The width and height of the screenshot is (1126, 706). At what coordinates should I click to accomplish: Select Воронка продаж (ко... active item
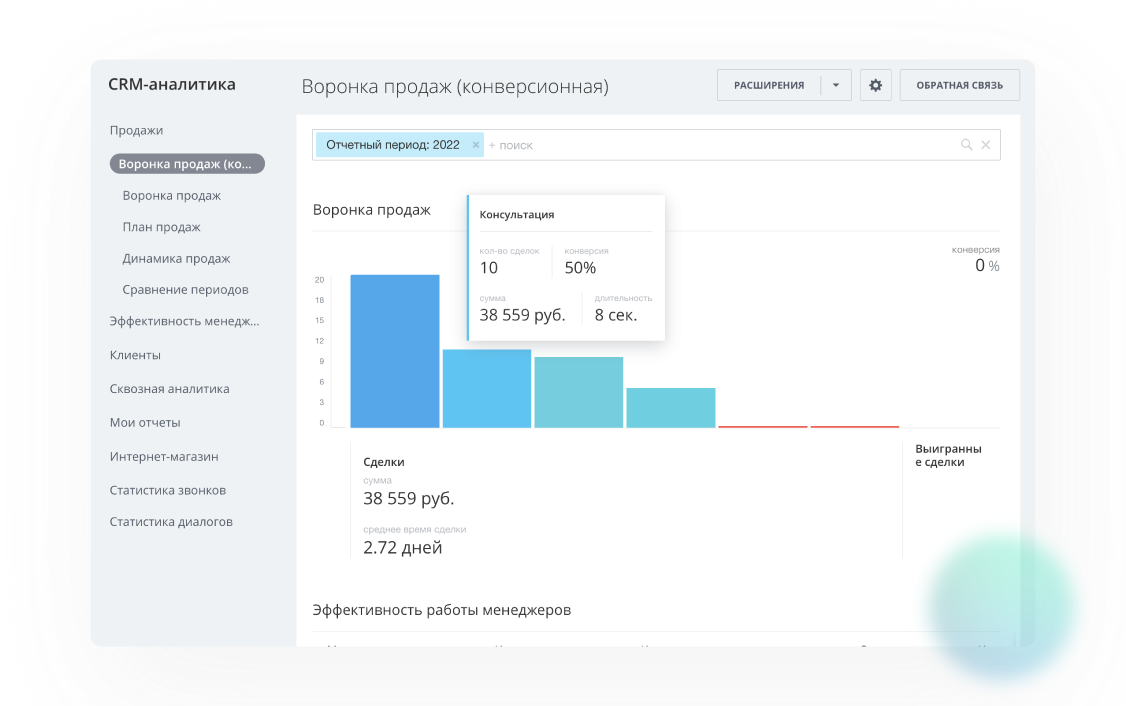[x=187, y=164]
